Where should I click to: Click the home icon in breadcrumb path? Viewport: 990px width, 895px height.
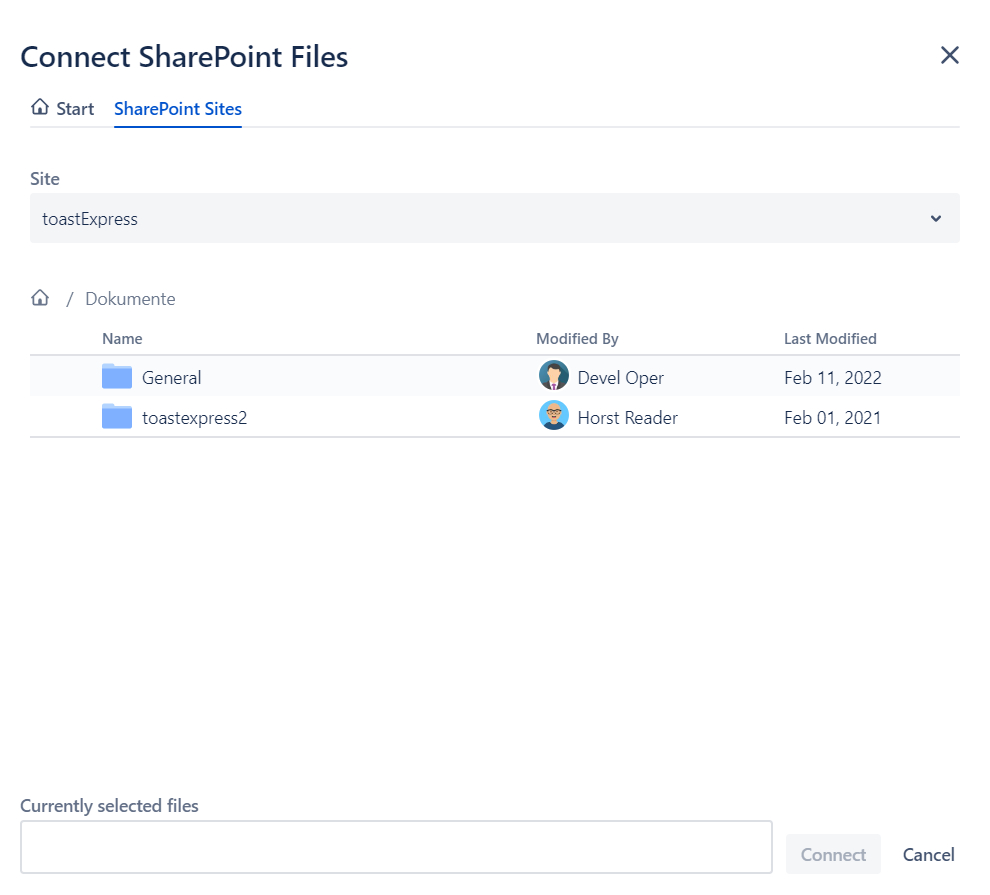point(40,298)
